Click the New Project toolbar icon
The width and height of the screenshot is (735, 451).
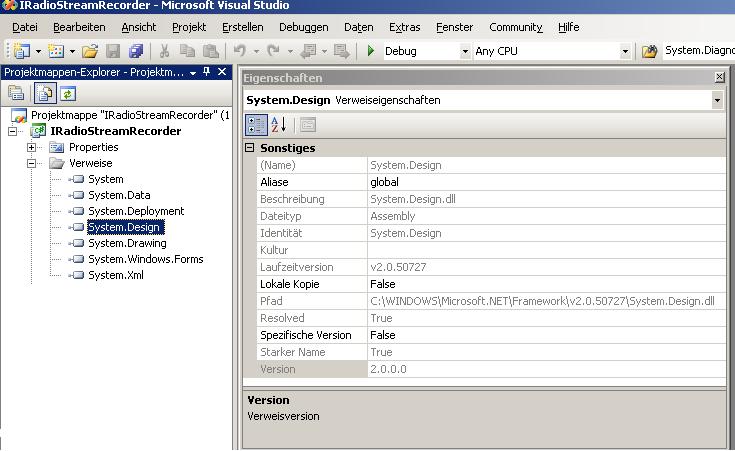(x=22, y=51)
